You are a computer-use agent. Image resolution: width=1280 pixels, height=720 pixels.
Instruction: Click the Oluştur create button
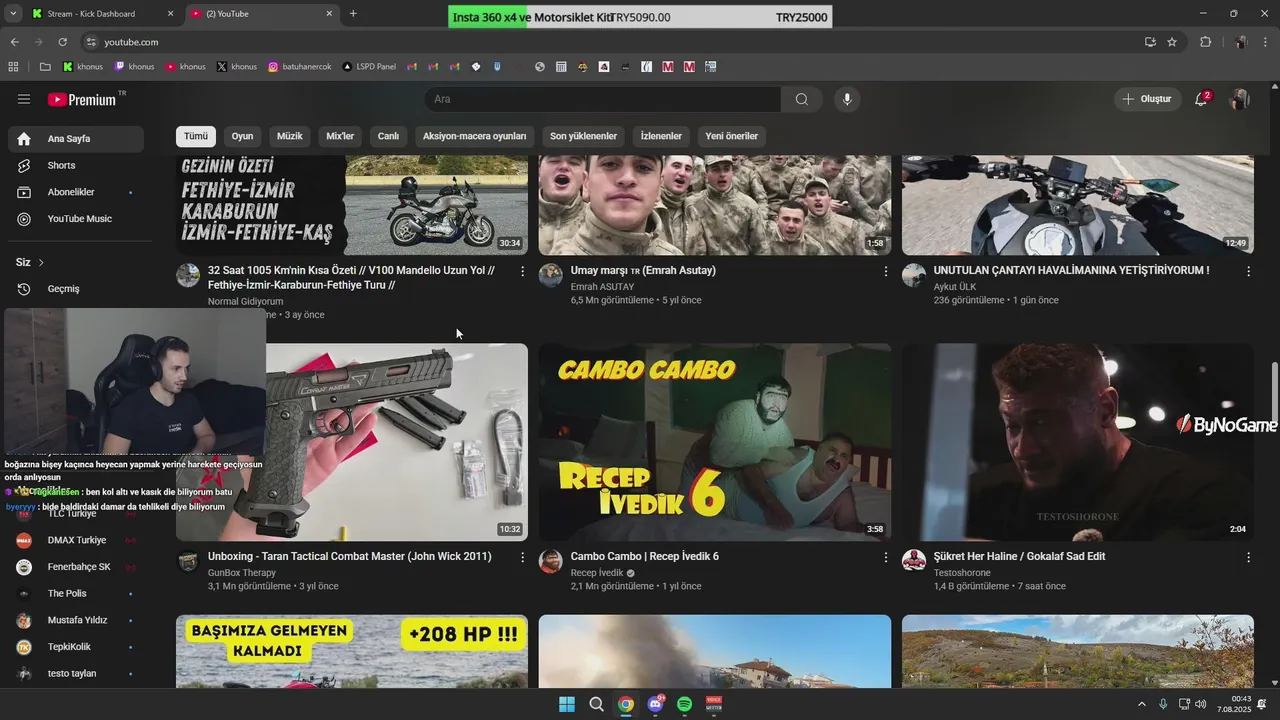[1147, 99]
